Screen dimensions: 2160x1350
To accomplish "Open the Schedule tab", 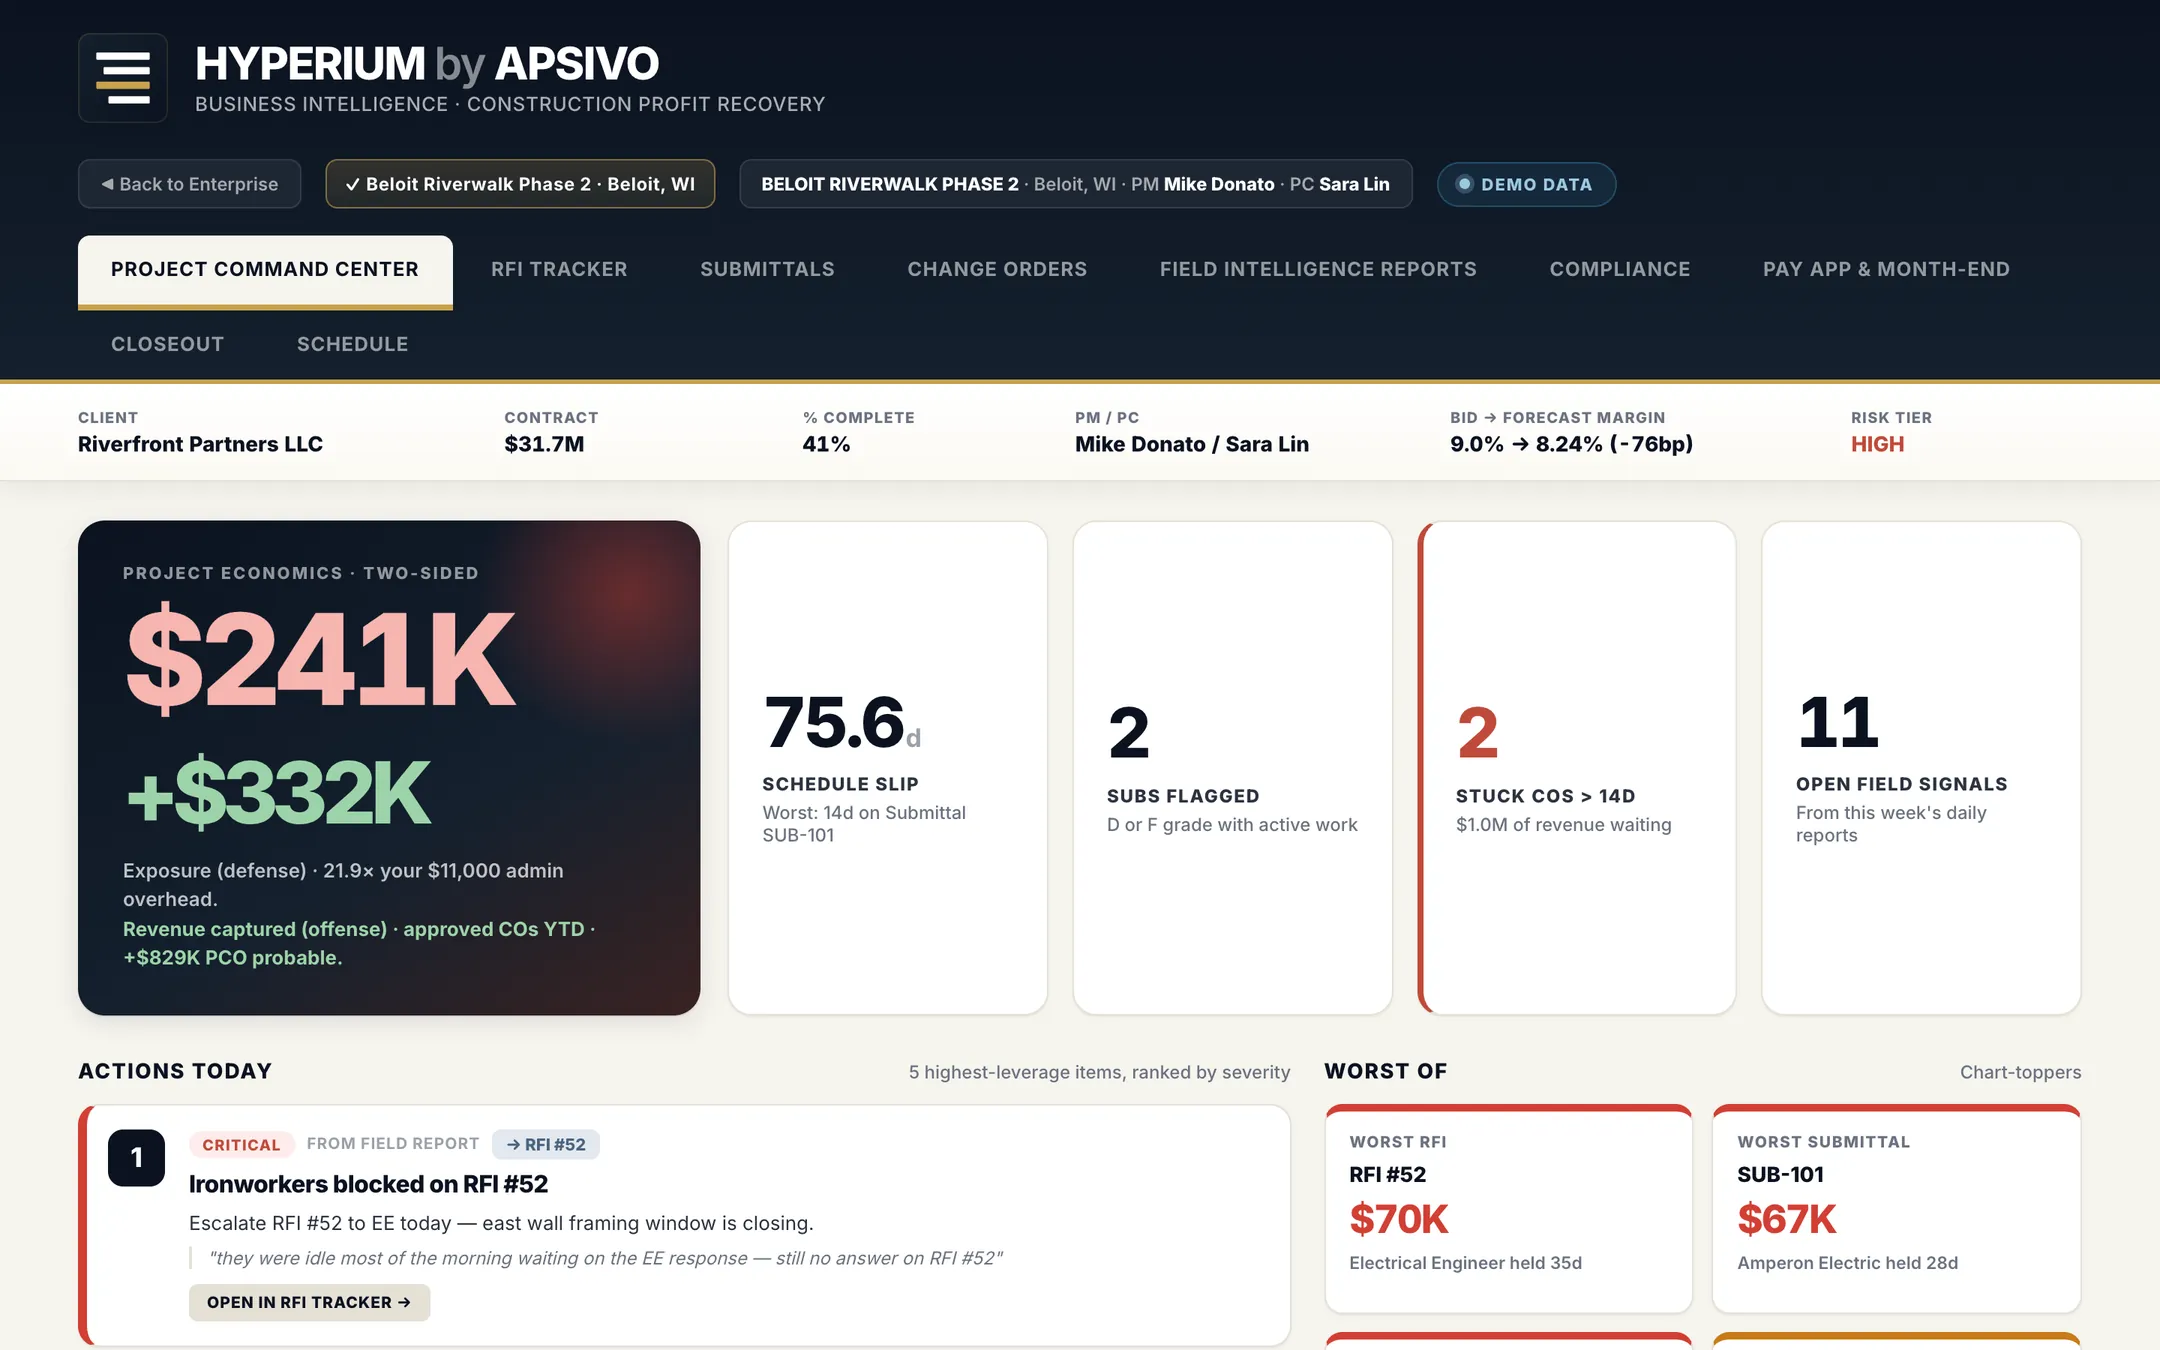I will click(352, 344).
